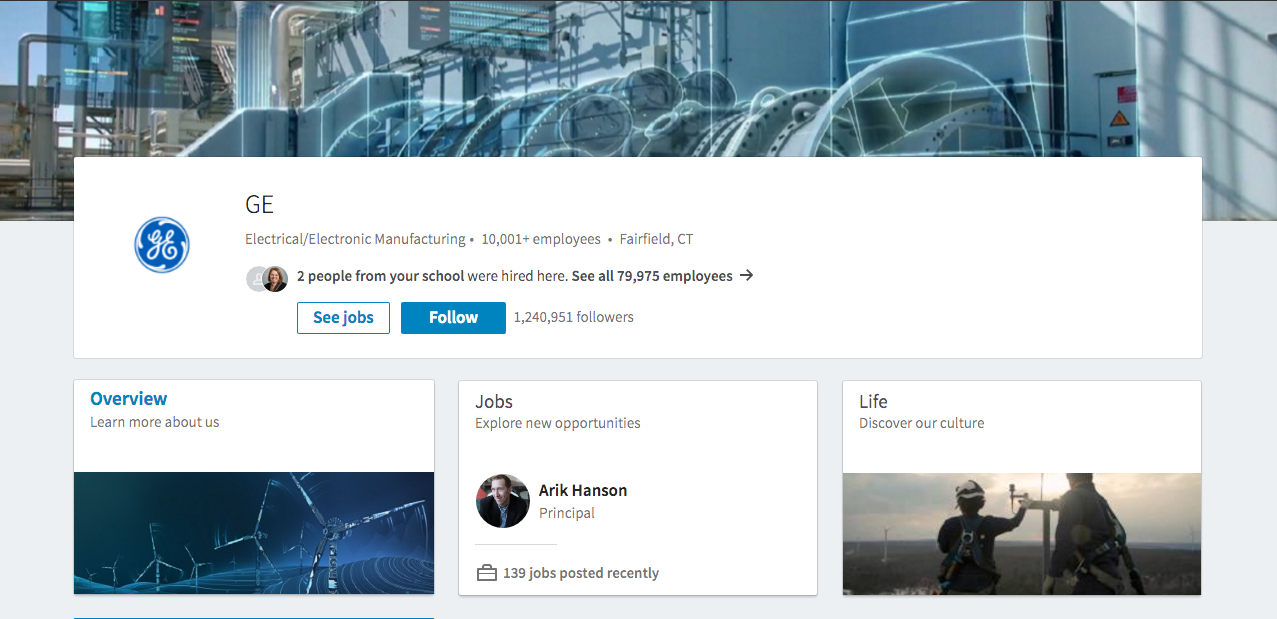Click the Life culture photo thumbnail
Viewport: 1277px width, 619px height.
point(1022,534)
